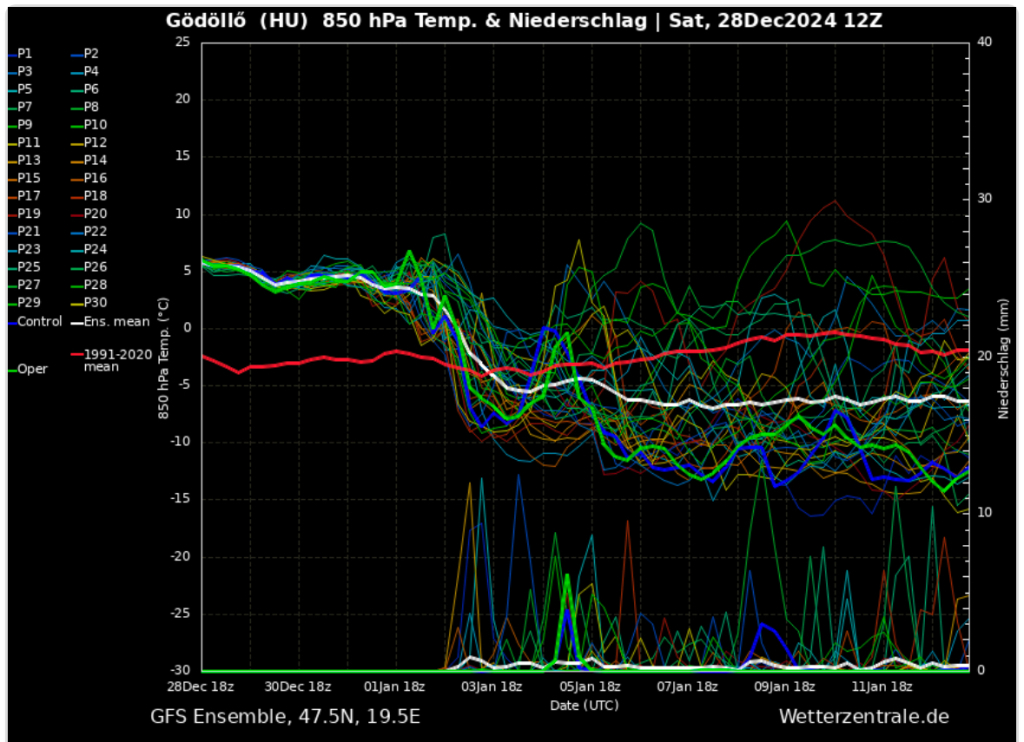Select the 03Jan 18z date tick
Screen dimensions: 1024x742
pyautogui.click(x=492, y=687)
